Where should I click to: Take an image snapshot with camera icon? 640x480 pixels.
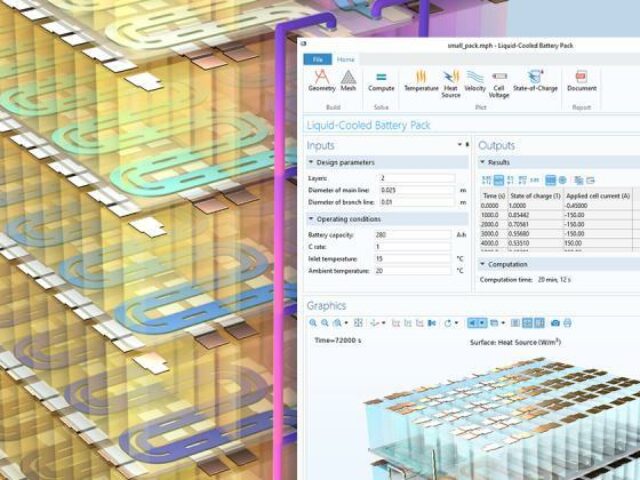[555, 323]
